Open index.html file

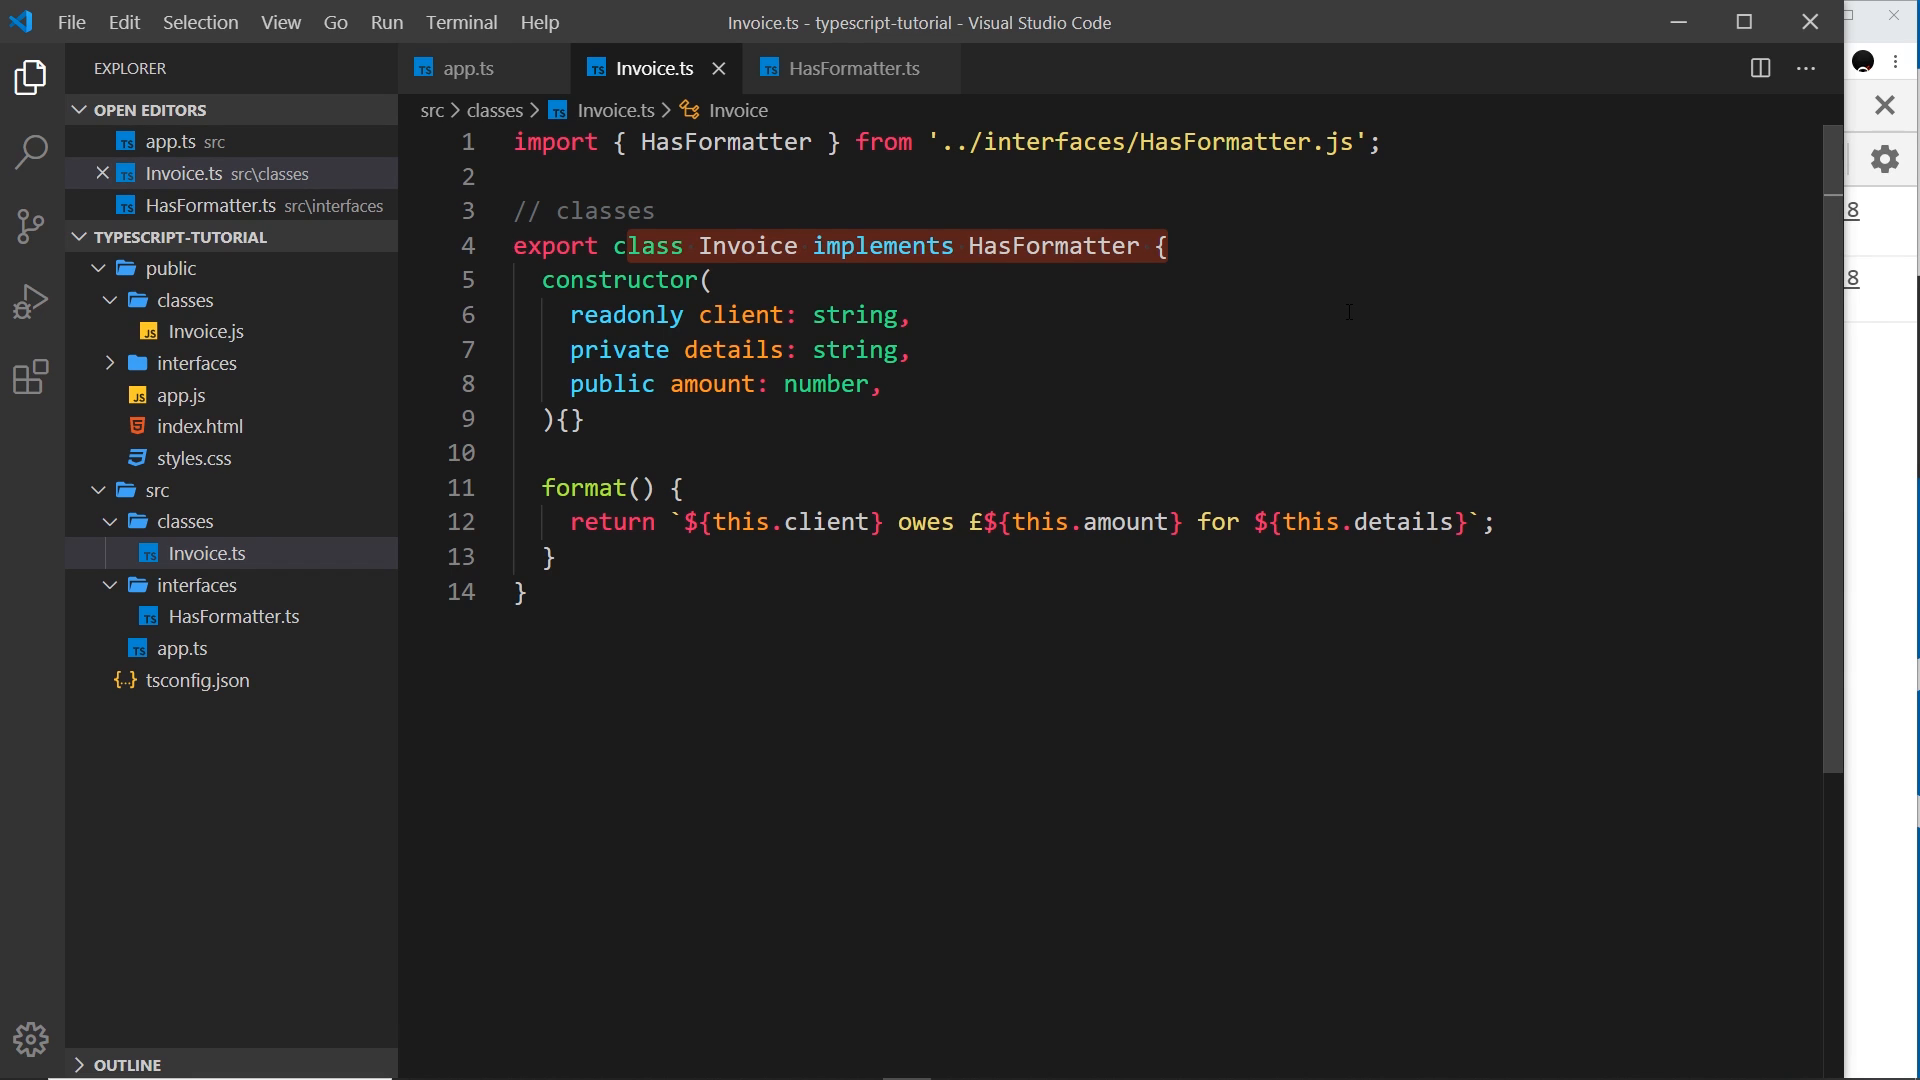pos(200,426)
